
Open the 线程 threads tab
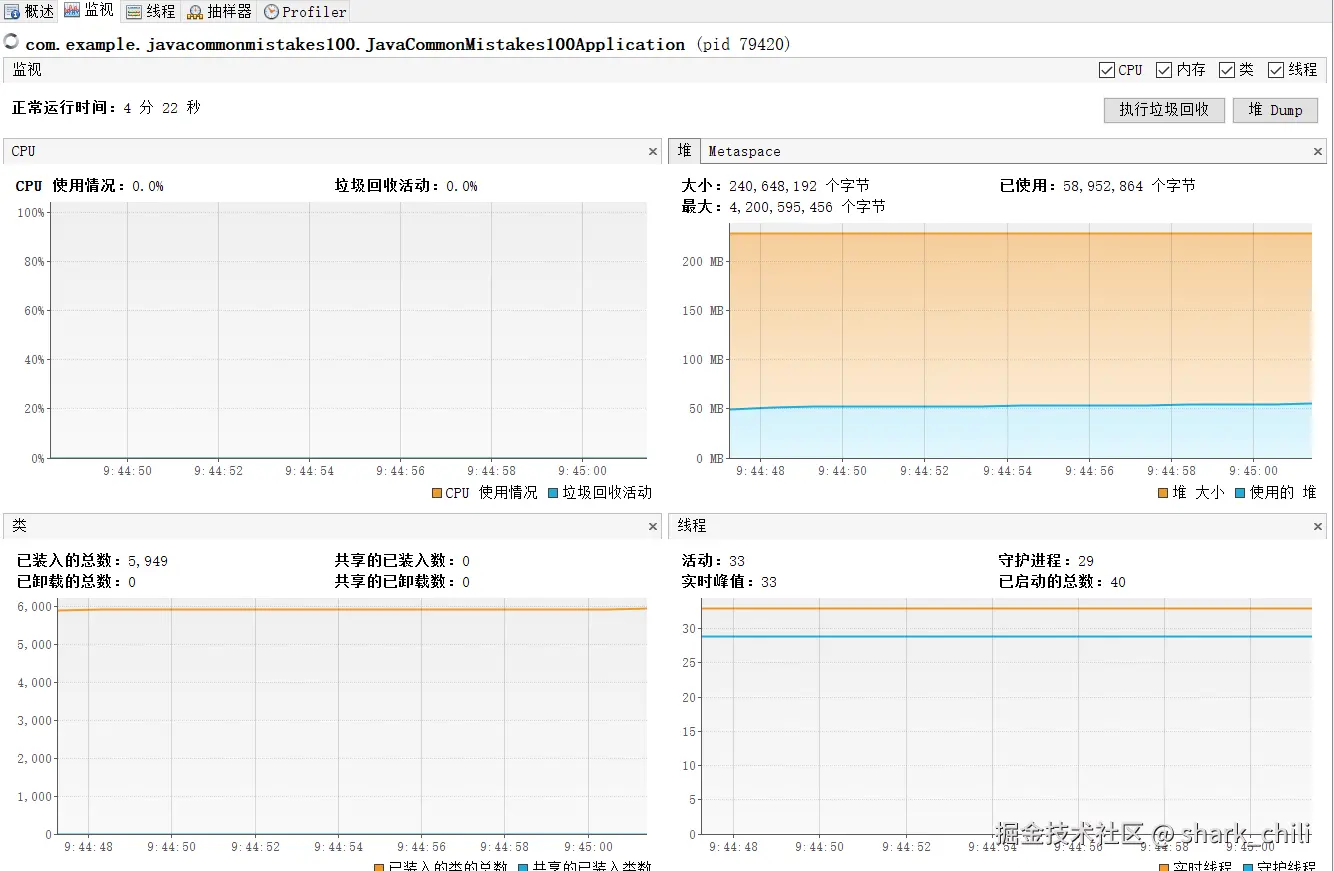pyautogui.click(x=150, y=11)
